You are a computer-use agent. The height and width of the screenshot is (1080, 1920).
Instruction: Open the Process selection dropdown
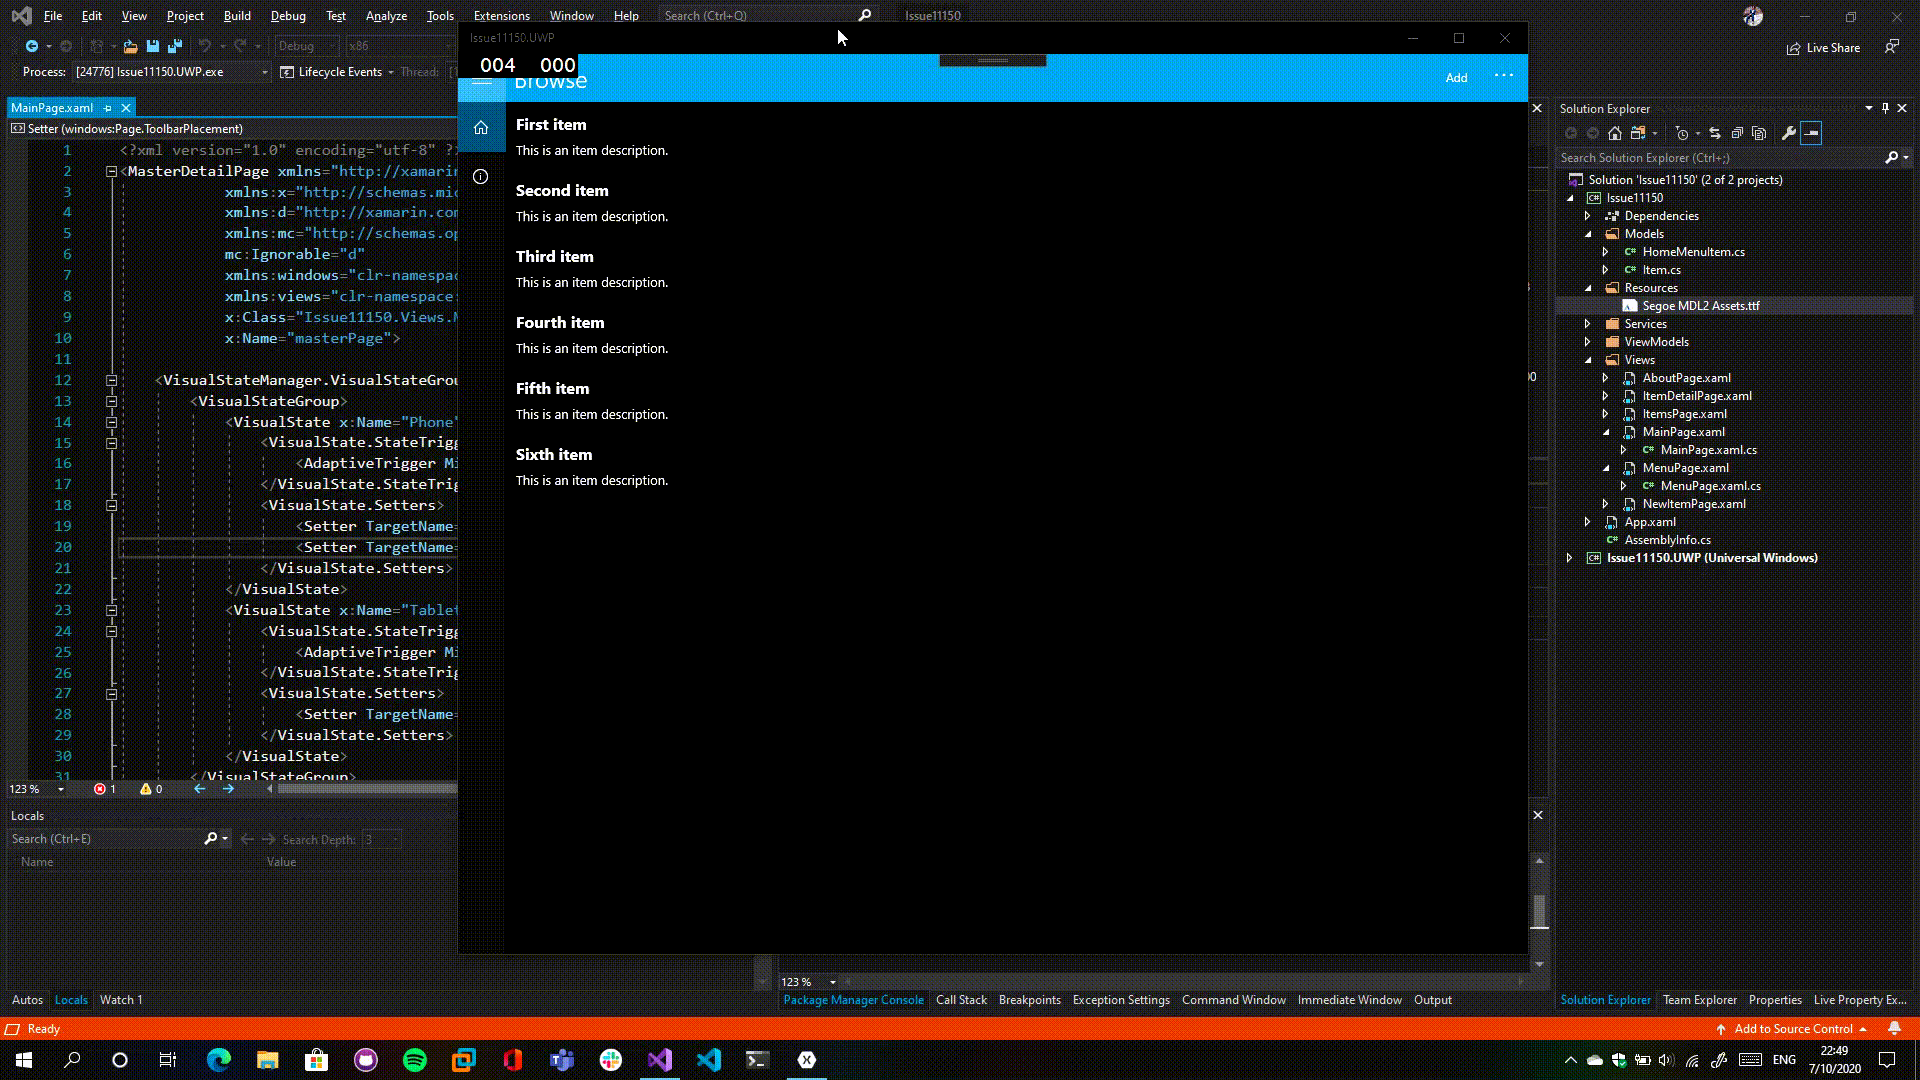(263, 71)
